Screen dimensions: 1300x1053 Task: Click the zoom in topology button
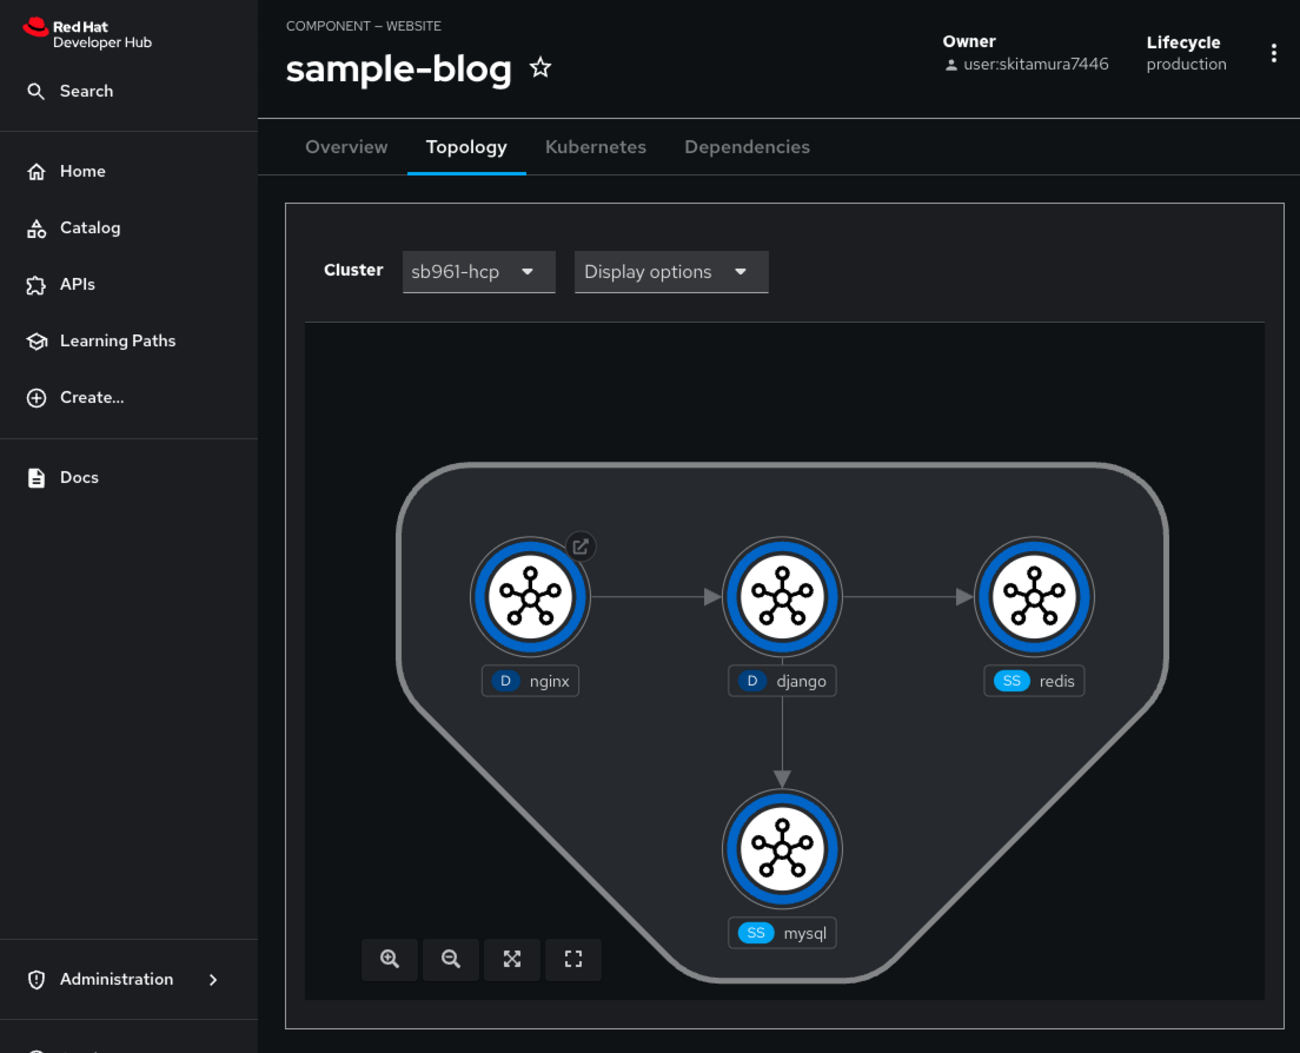(x=390, y=959)
